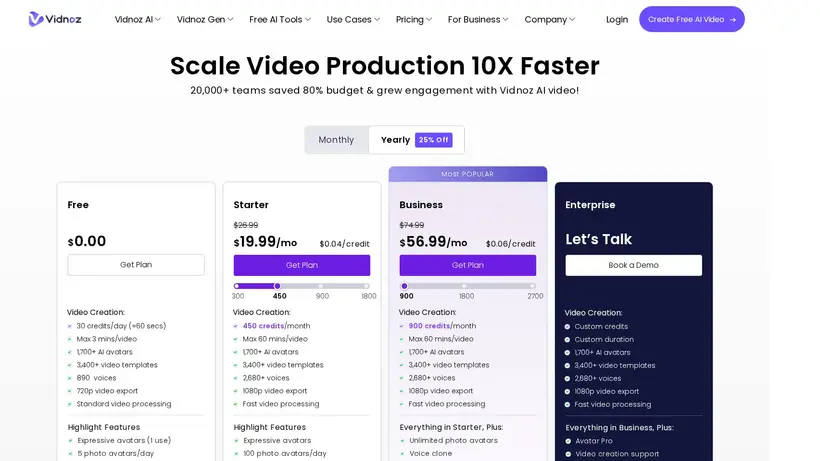Click checkmark beside 'Unlimited photo avatars'
Image resolution: width=820 pixels, height=461 pixels.
(x=402, y=441)
